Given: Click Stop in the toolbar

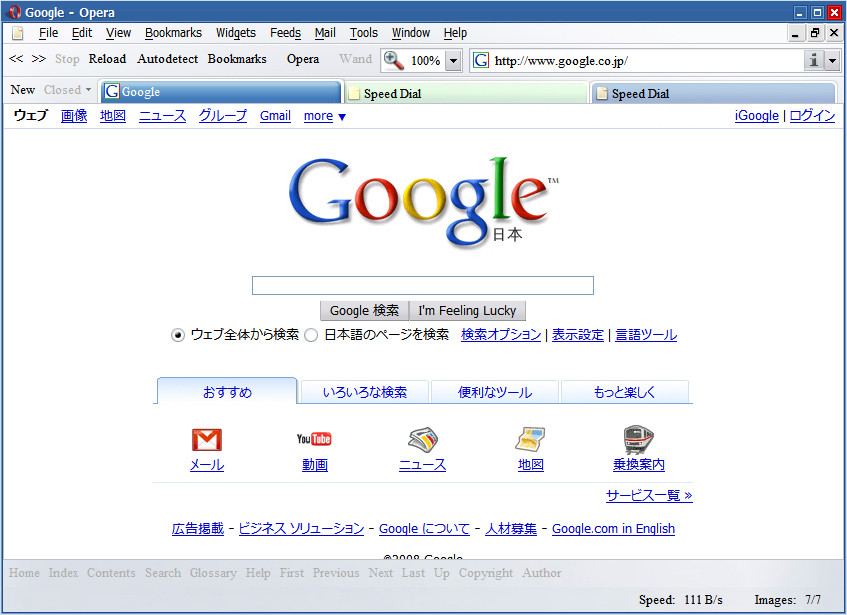Looking at the screenshot, I should point(67,59).
